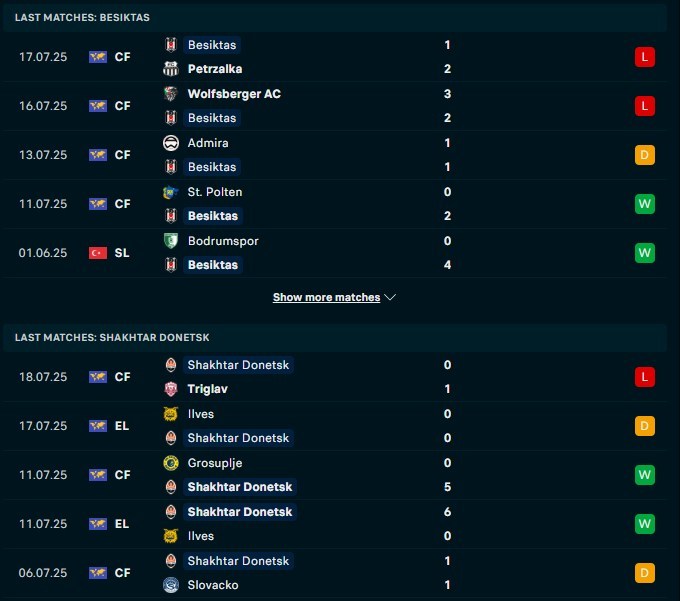
Task: Open the Last Matches: Besiktas section header
Action: click(x=82, y=17)
